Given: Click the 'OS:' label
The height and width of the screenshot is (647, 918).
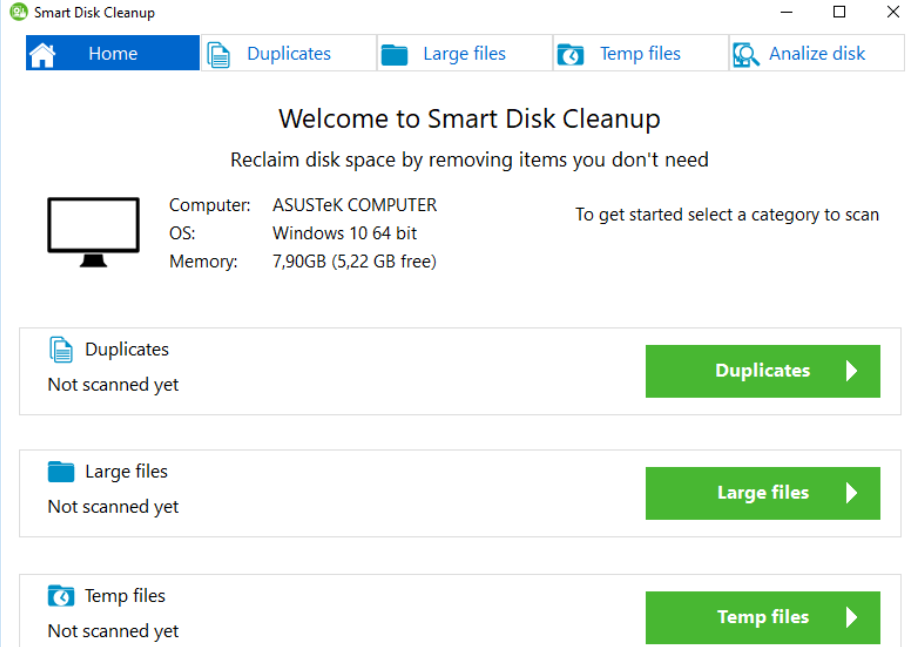Looking at the screenshot, I should pos(182,233).
